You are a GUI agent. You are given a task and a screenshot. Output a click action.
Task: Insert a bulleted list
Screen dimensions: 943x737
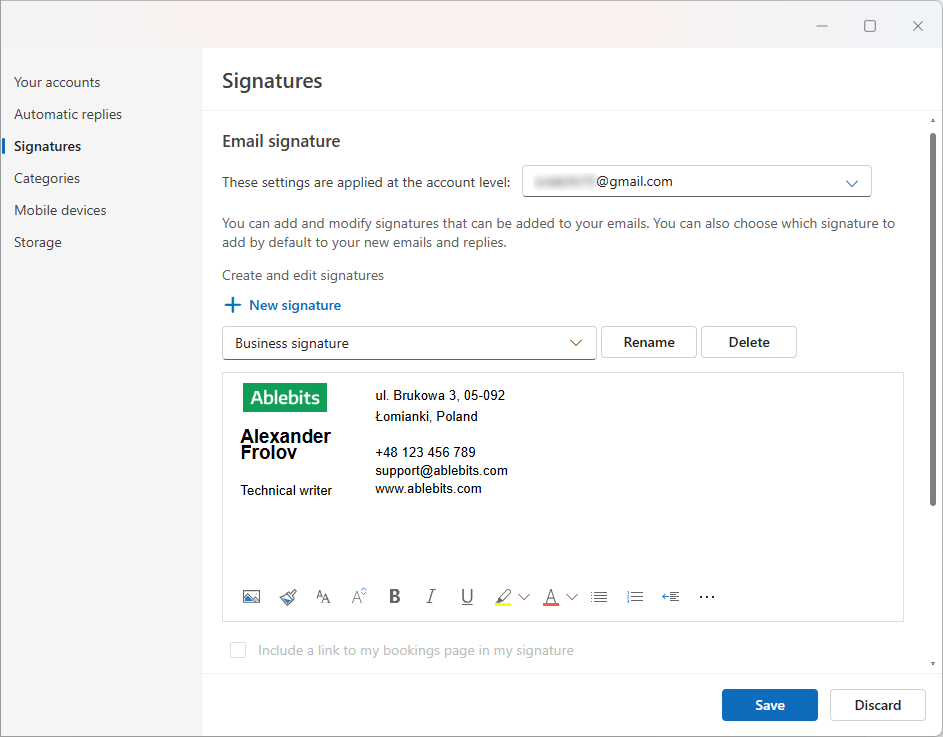click(x=599, y=597)
